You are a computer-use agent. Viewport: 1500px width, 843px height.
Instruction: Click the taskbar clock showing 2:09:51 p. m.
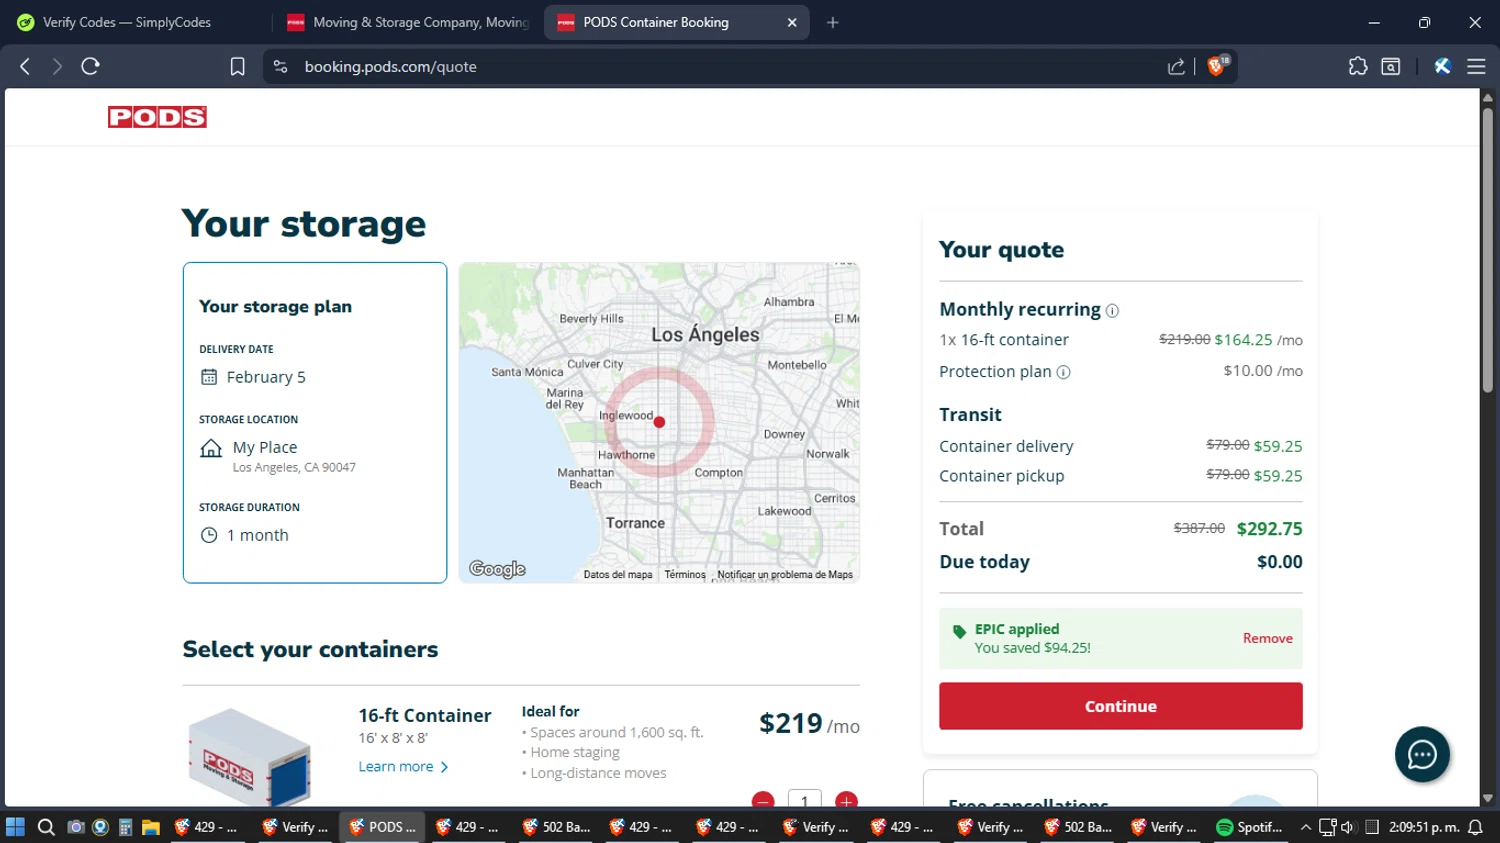(1424, 827)
